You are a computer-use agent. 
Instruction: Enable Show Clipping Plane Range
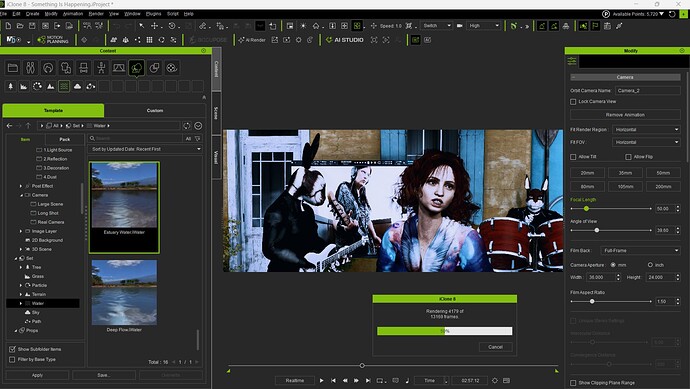(573, 383)
